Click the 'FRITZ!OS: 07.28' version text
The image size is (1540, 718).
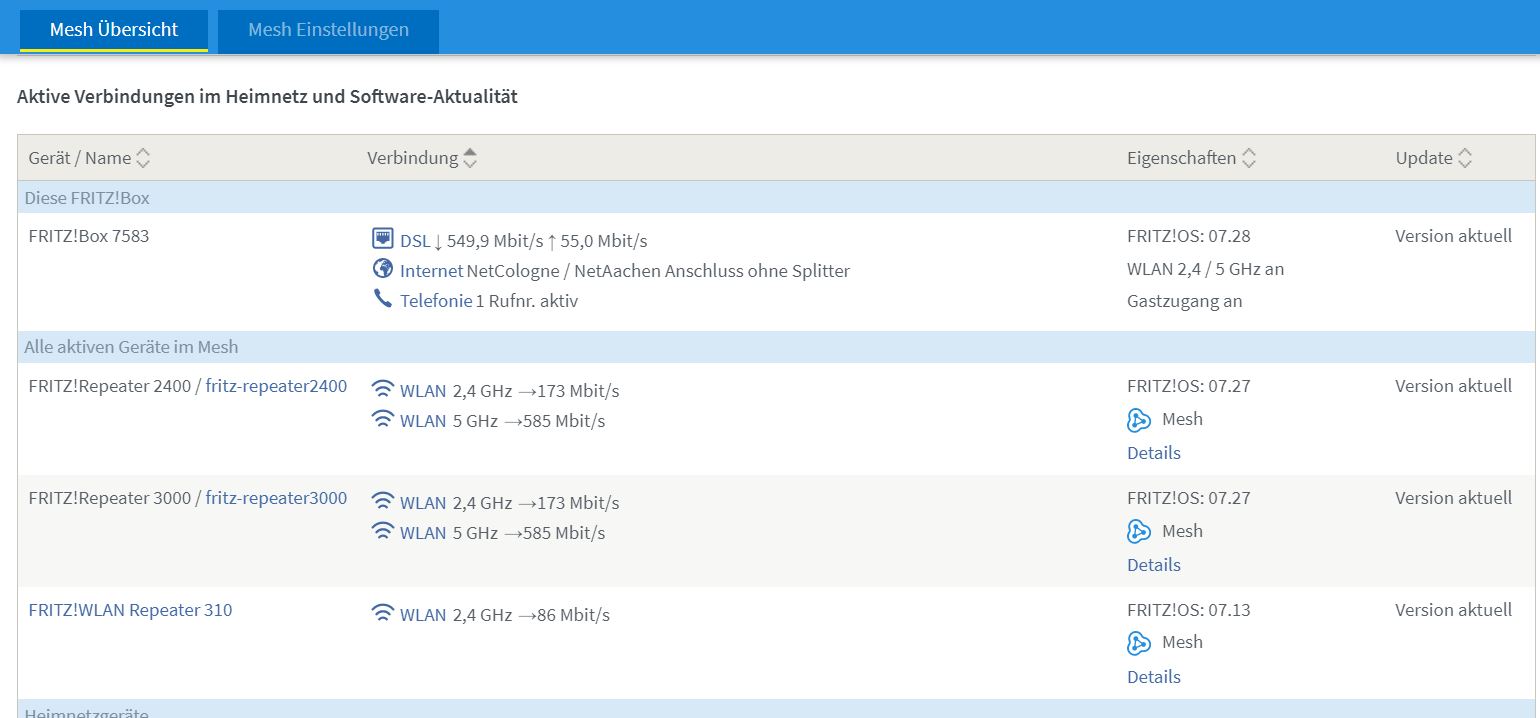[1189, 237]
